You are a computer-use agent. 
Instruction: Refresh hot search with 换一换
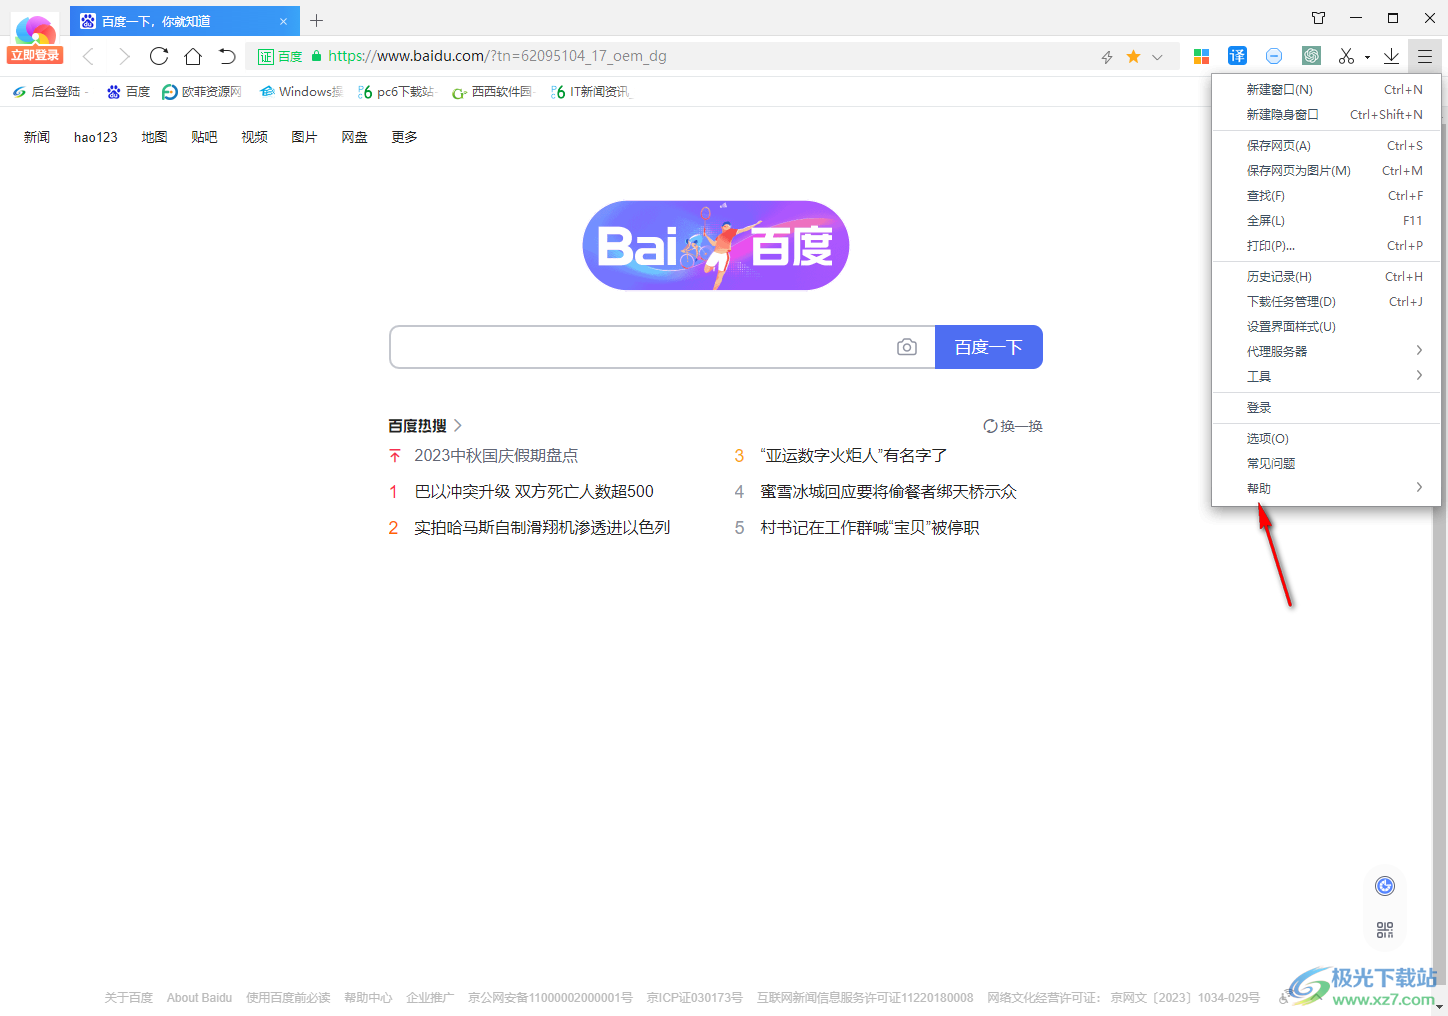[x=1012, y=426]
